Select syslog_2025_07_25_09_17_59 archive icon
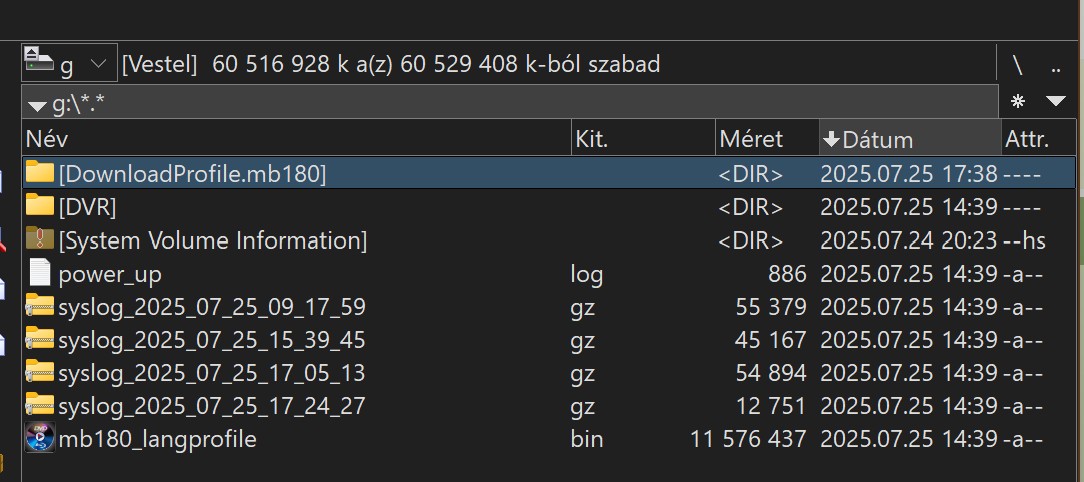1084x482 pixels. 39,306
